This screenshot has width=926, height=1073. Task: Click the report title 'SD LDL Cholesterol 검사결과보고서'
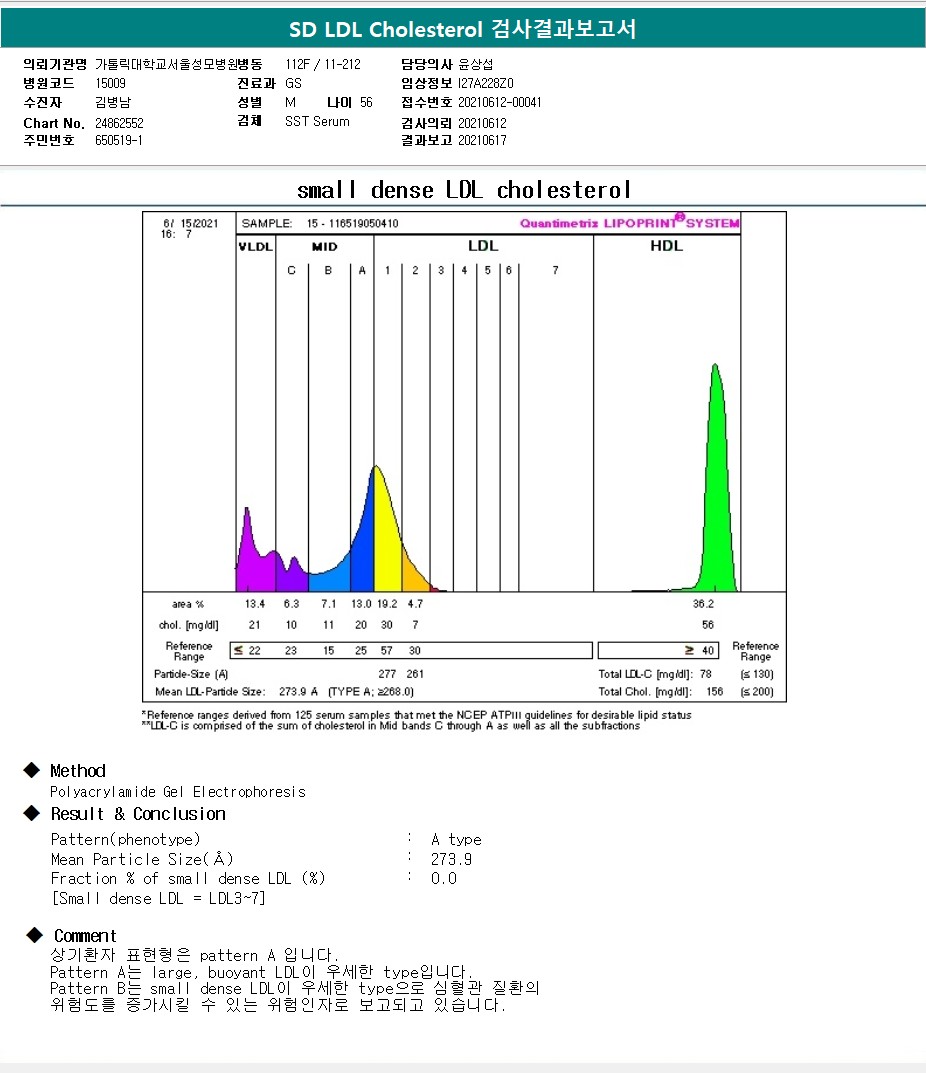[463, 29]
